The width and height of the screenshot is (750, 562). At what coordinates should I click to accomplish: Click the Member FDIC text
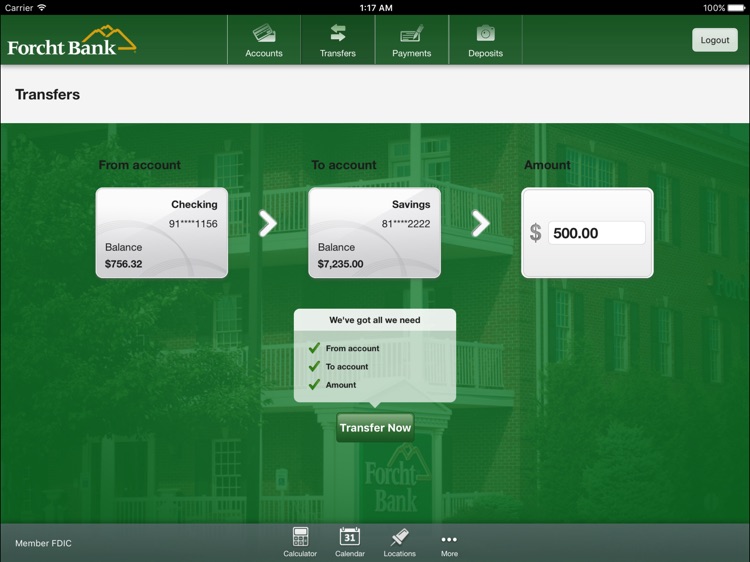pos(43,543)
